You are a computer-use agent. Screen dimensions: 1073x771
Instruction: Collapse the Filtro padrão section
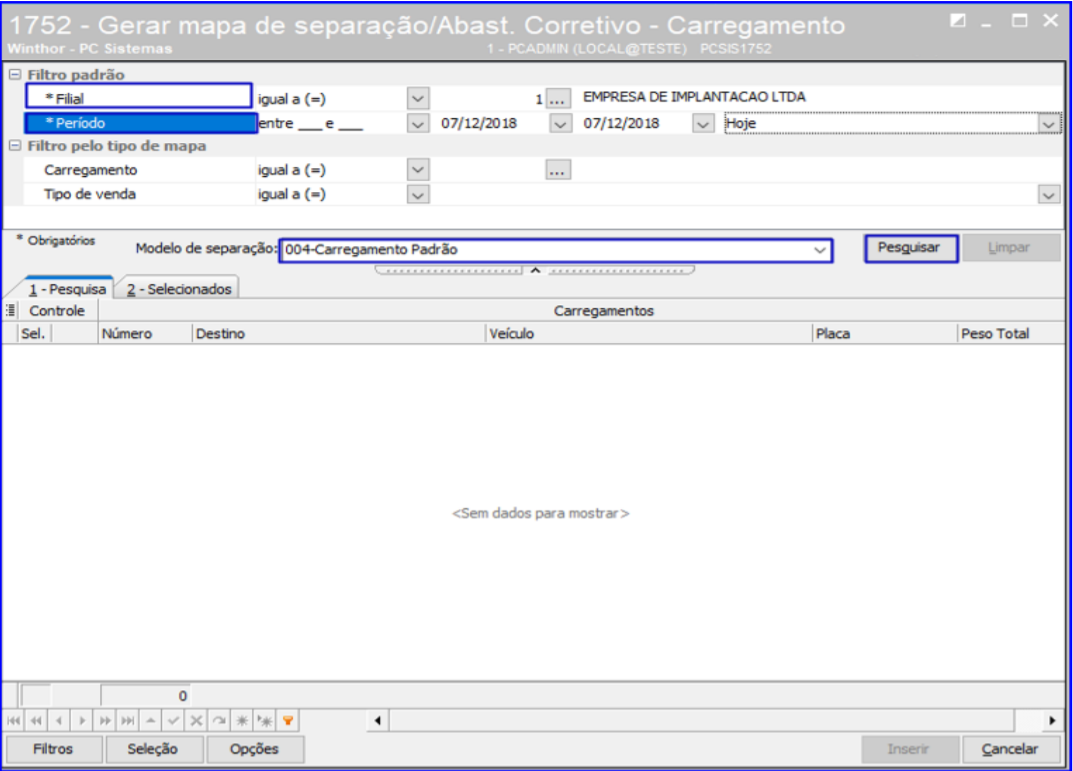coord(15,75)
